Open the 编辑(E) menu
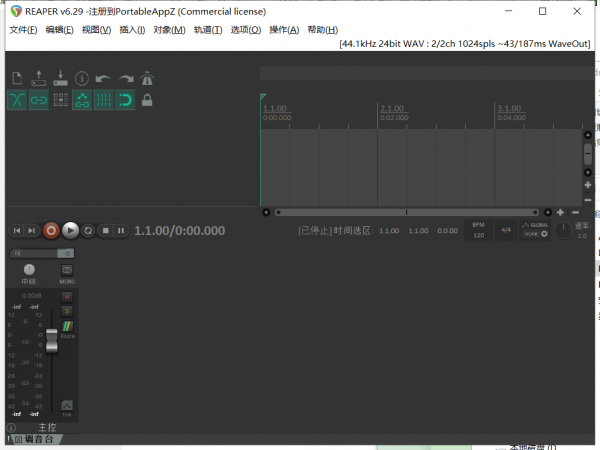The width and height of the screenshot is (600, 450). 59,30
